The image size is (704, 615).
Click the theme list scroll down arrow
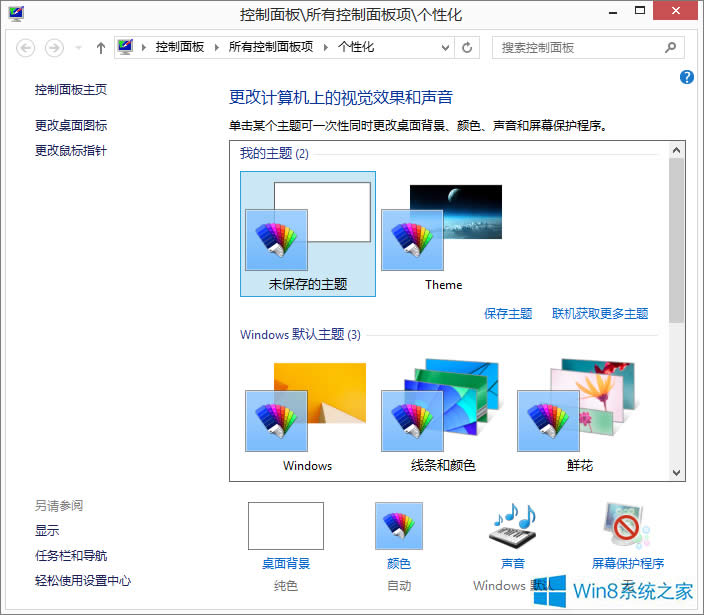pyautogui.click(x=677, y=473)
